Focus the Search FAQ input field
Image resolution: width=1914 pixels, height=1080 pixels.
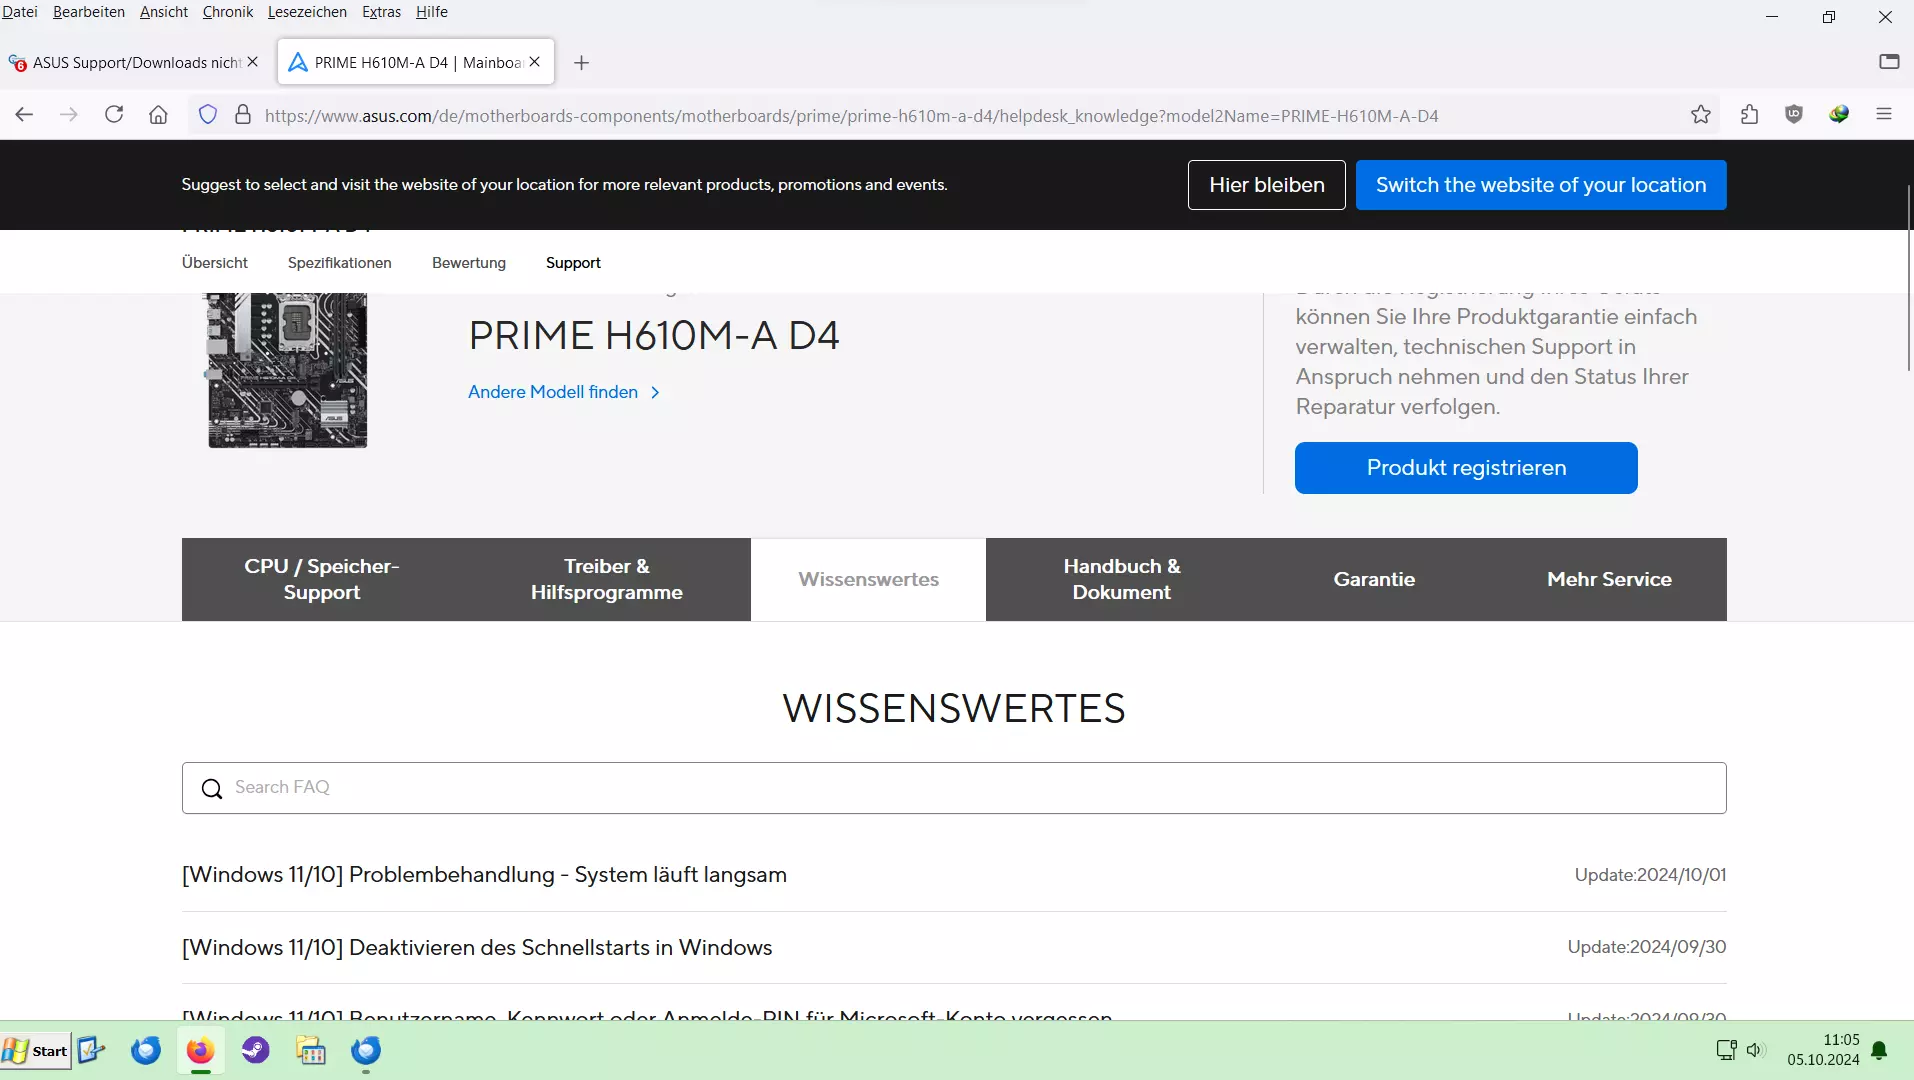[954, 788]
